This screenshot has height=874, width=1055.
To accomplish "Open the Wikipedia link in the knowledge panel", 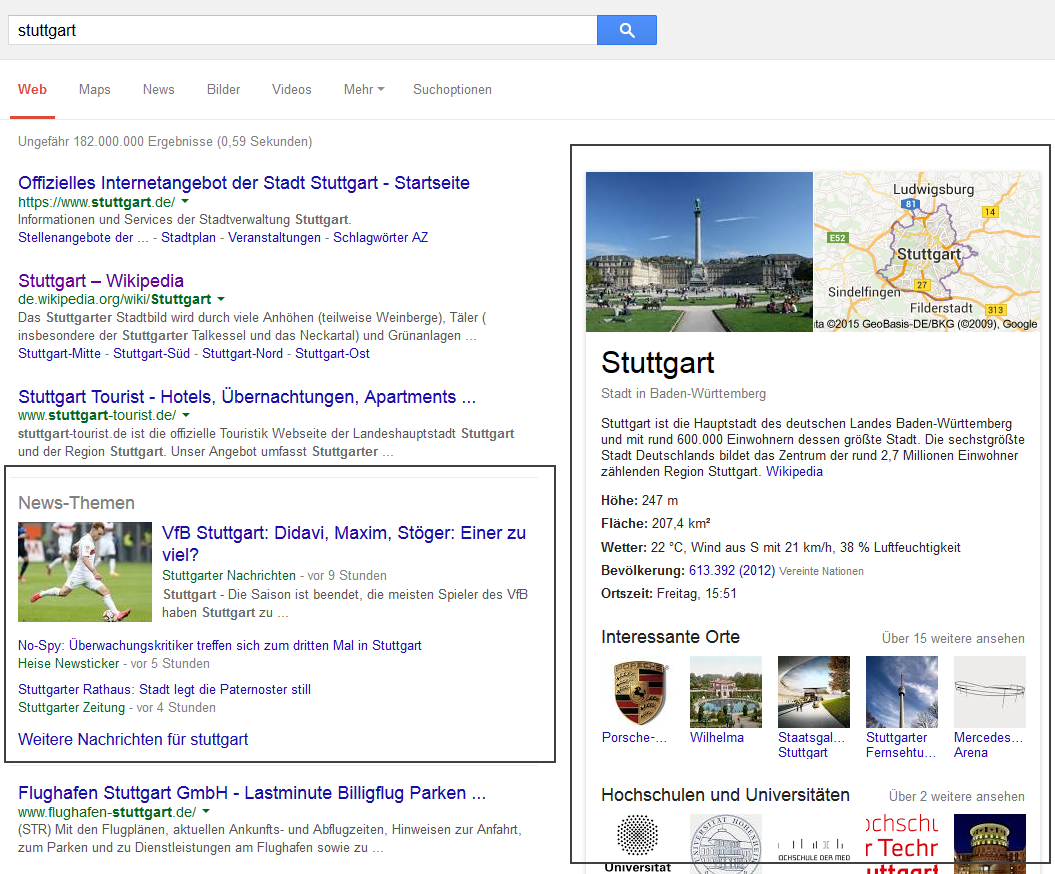I will pos(794,471).
